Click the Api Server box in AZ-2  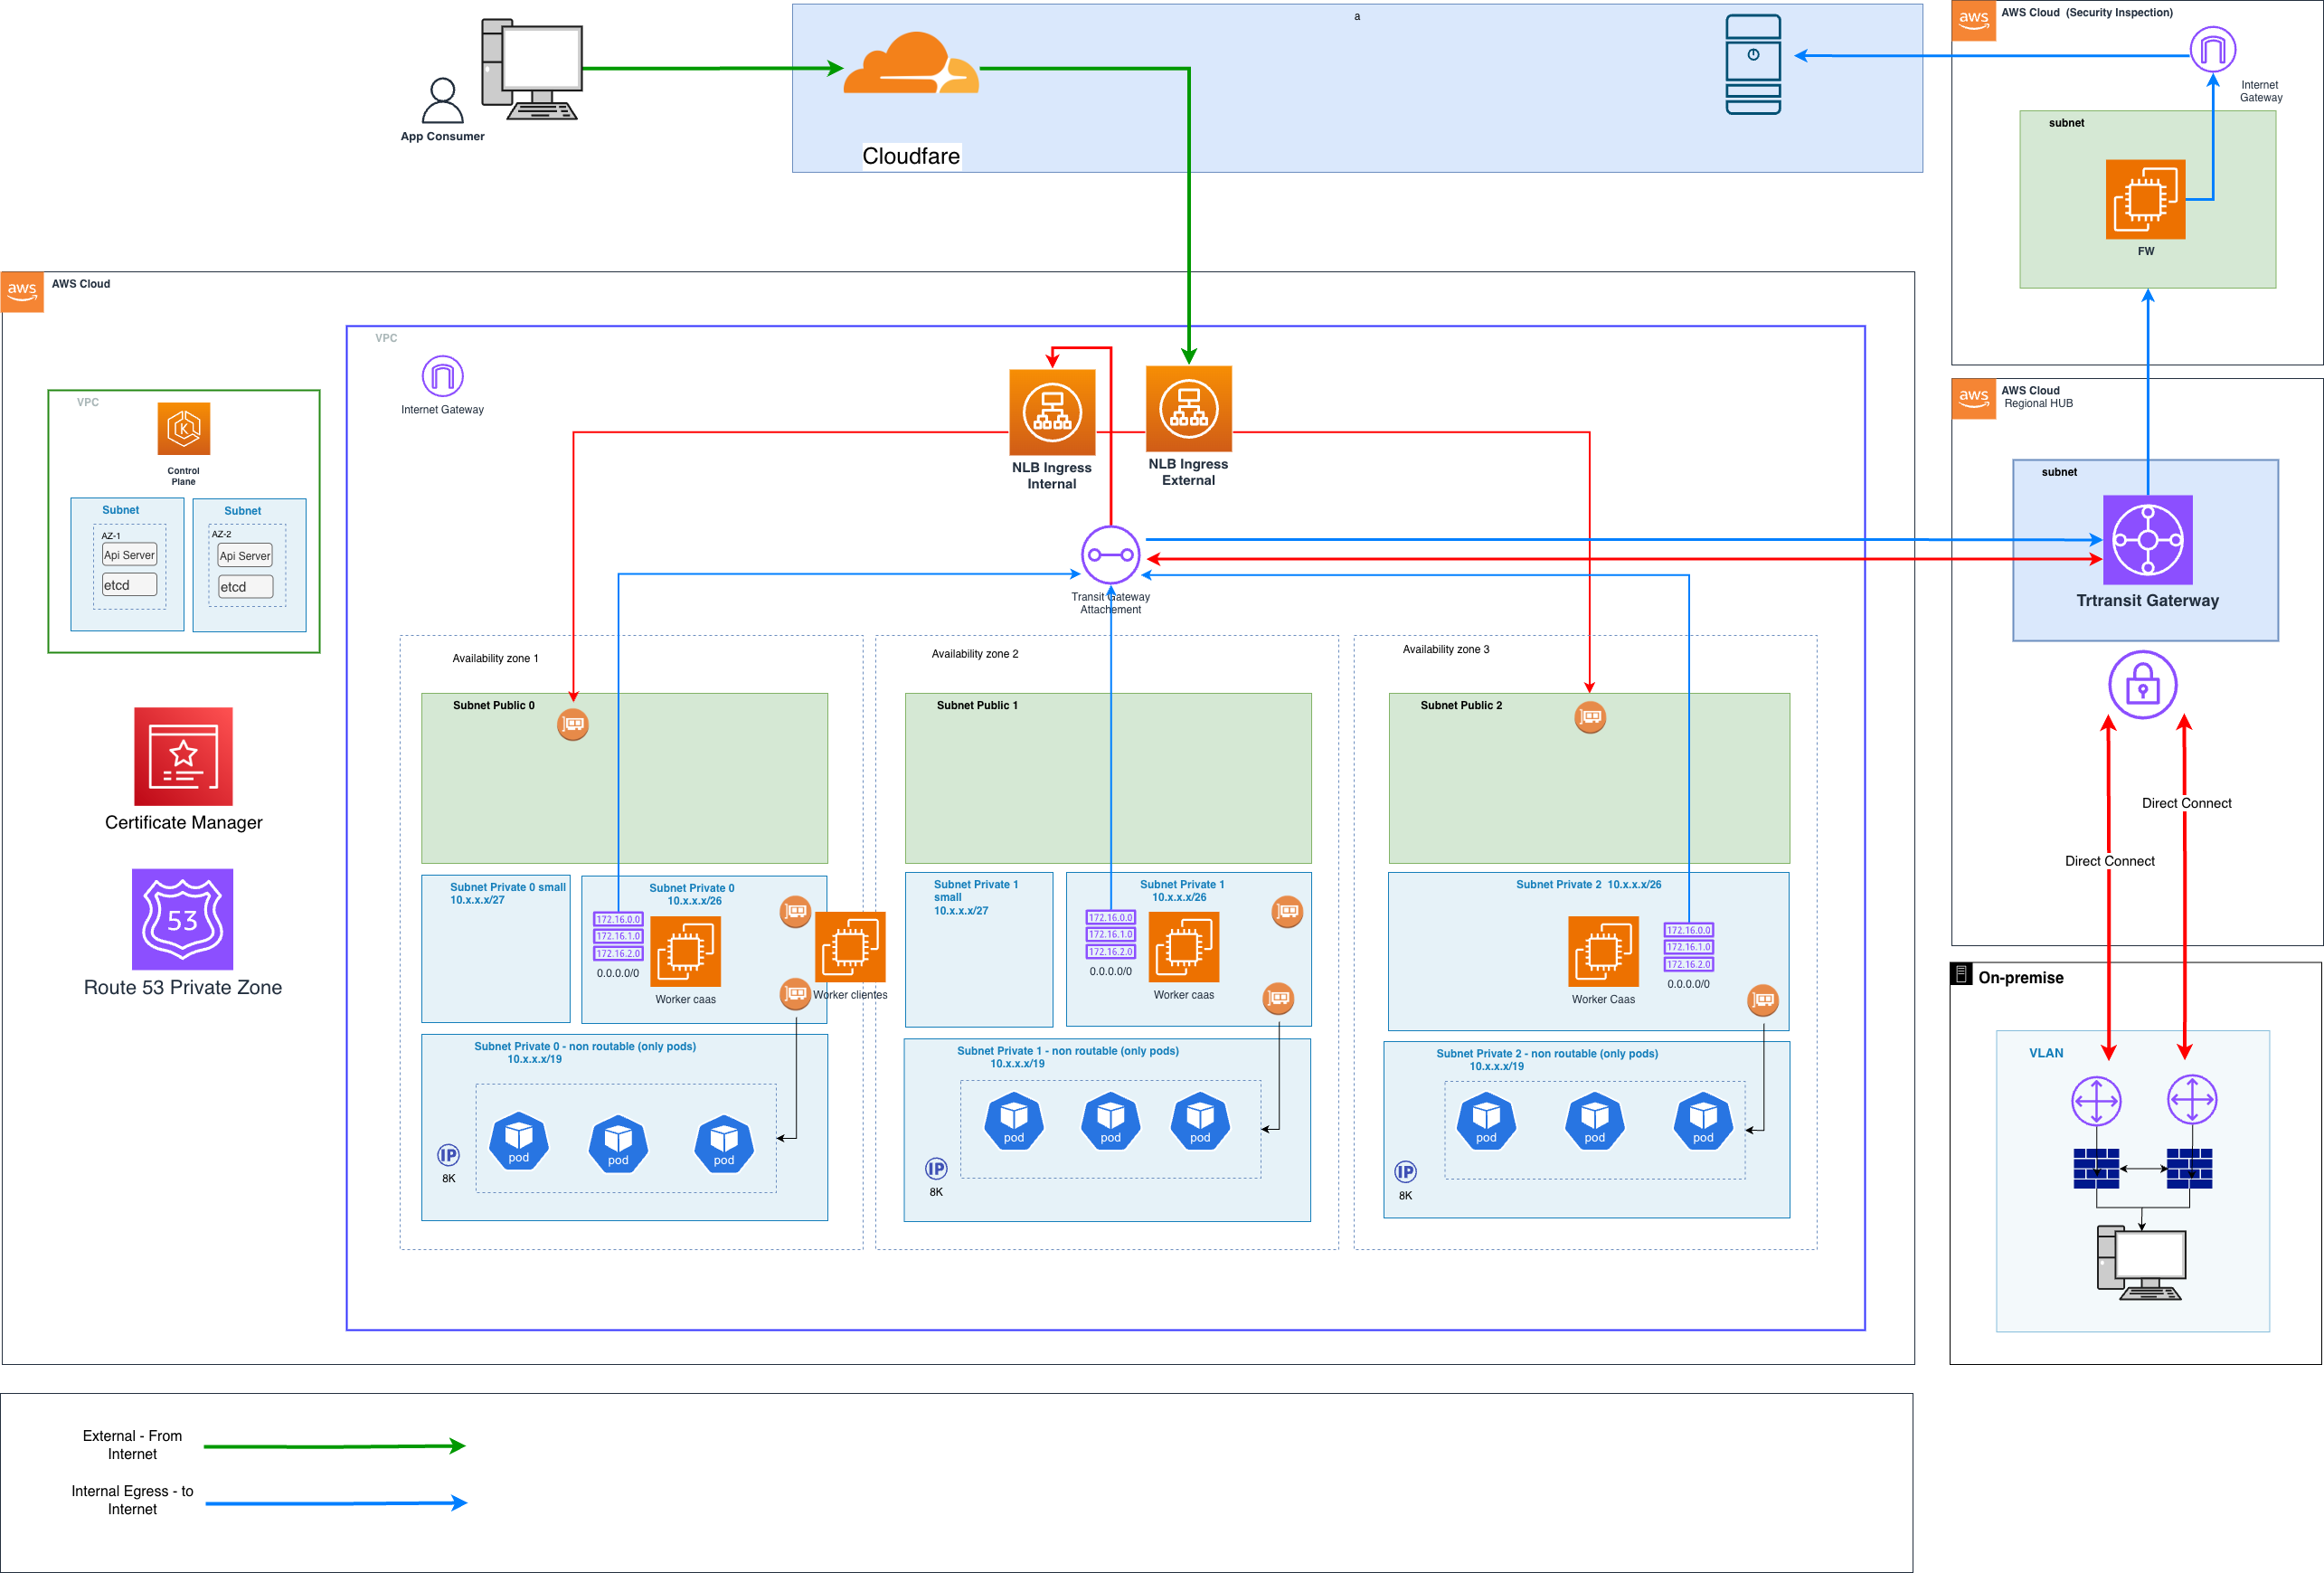[245, 556]
